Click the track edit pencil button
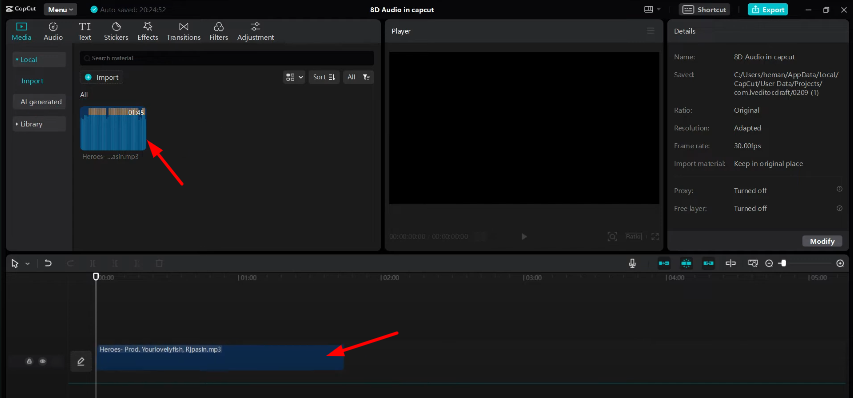This screenshot has height=398, width=853. (x=81, y=362)
